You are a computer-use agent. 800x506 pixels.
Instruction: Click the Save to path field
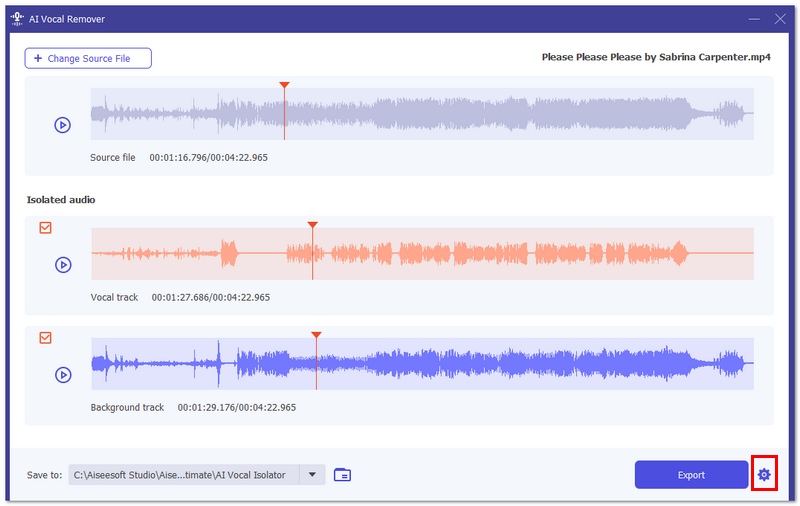(185, 475)
